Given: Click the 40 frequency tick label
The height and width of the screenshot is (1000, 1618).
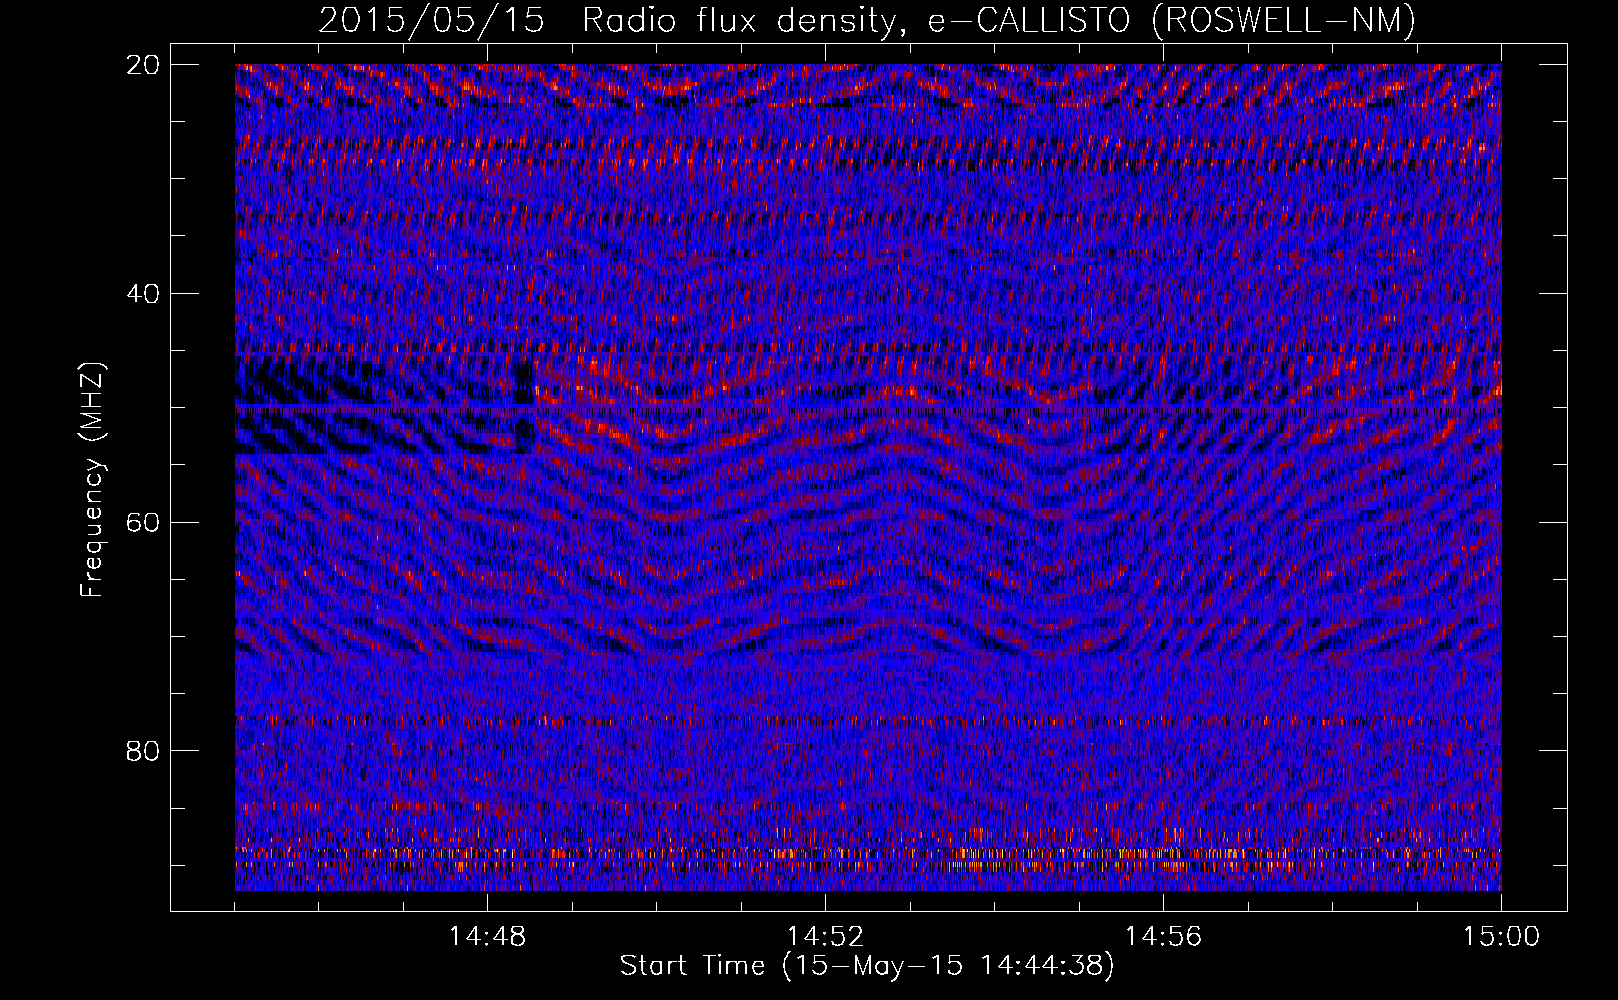Looking at the screenshot, I should tap(143, 294).
